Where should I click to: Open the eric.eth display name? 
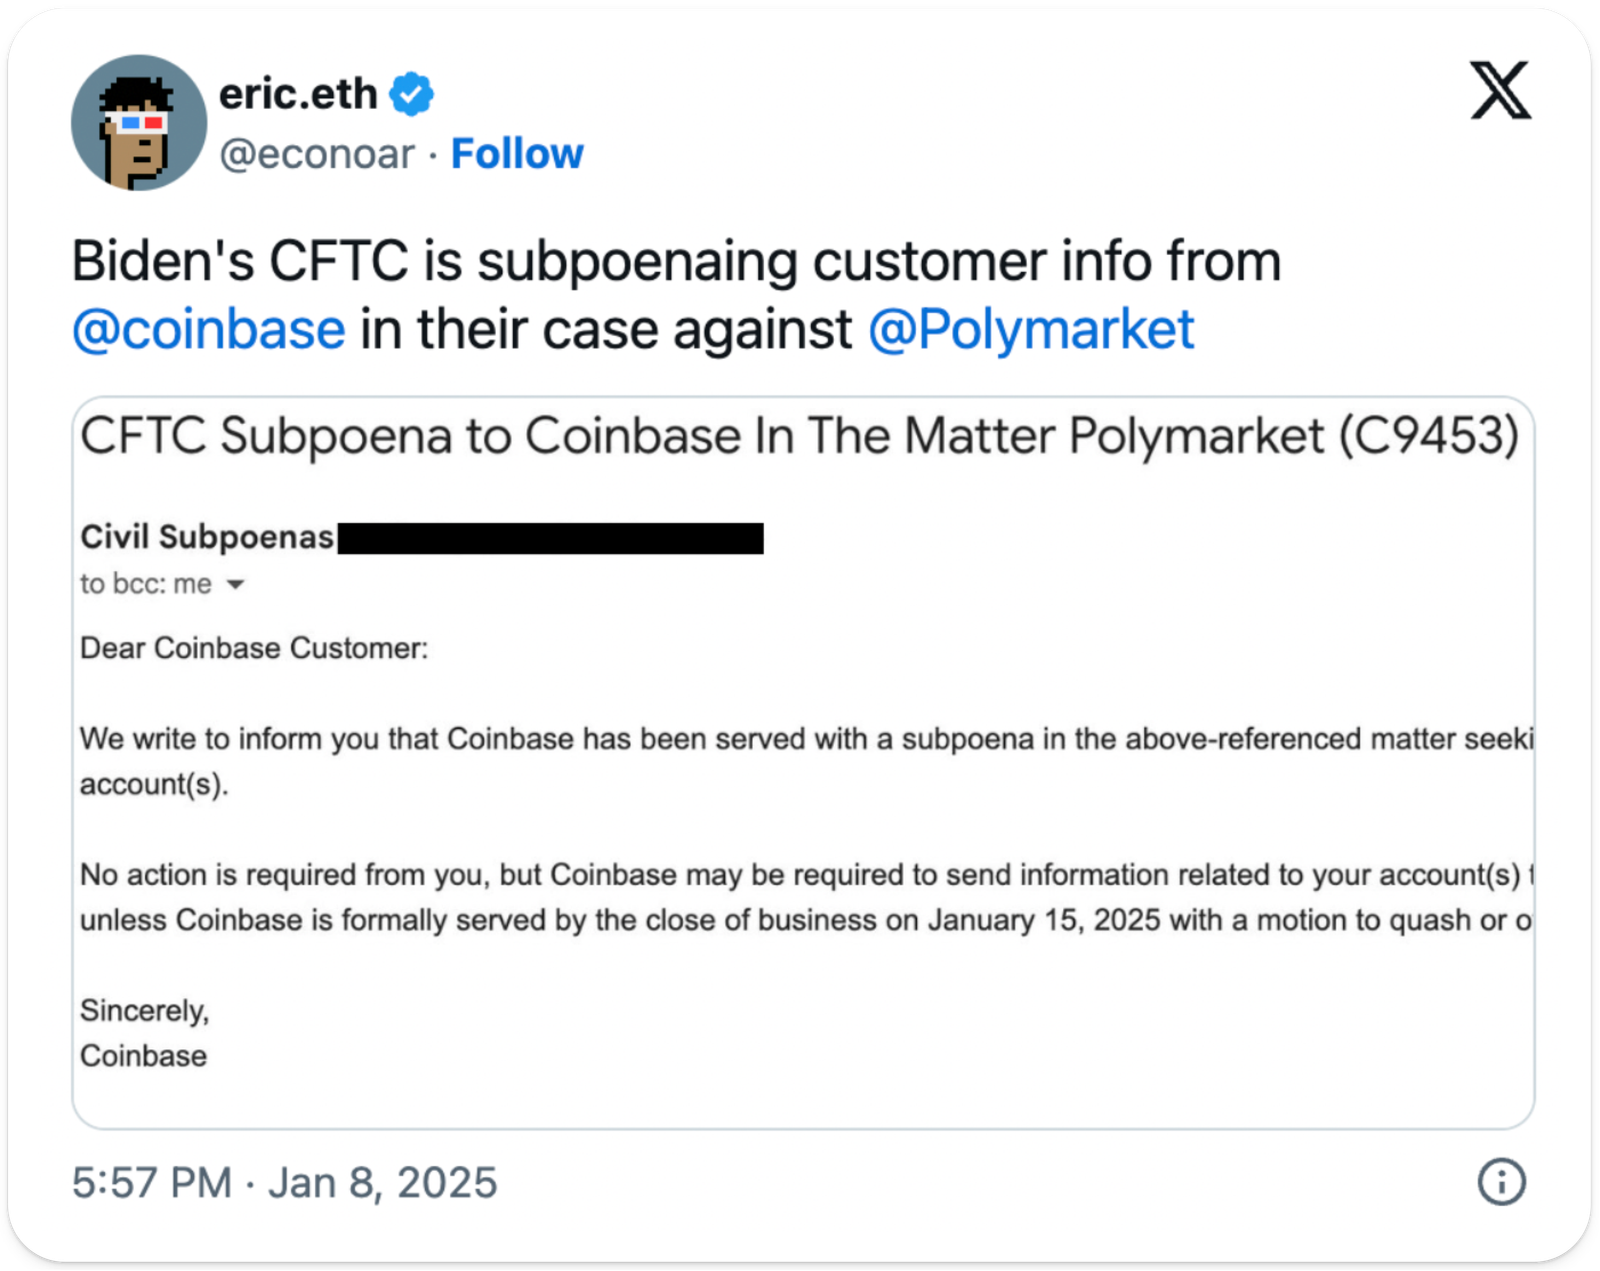298,95
